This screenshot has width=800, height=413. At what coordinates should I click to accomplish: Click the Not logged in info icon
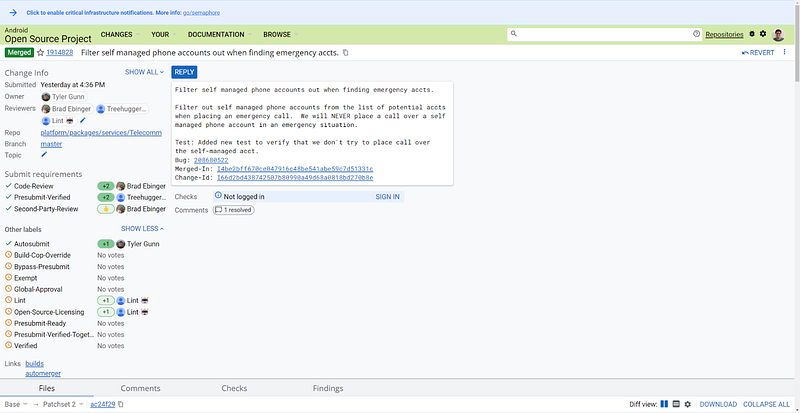coord(218,196)
